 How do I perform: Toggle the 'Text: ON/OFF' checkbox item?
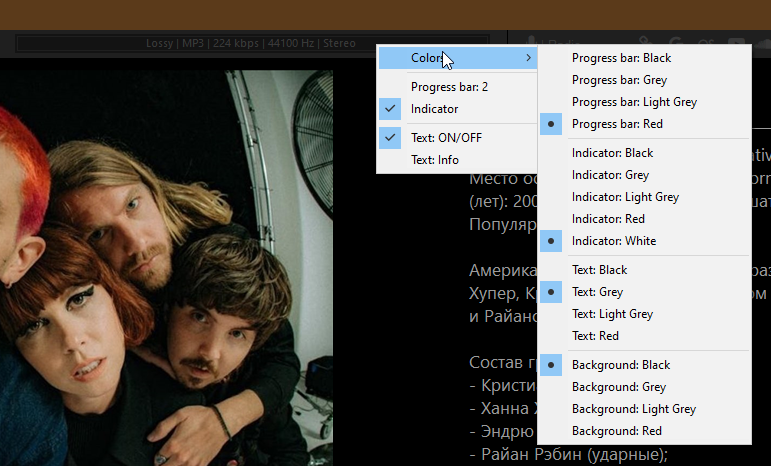coord(445,138)
